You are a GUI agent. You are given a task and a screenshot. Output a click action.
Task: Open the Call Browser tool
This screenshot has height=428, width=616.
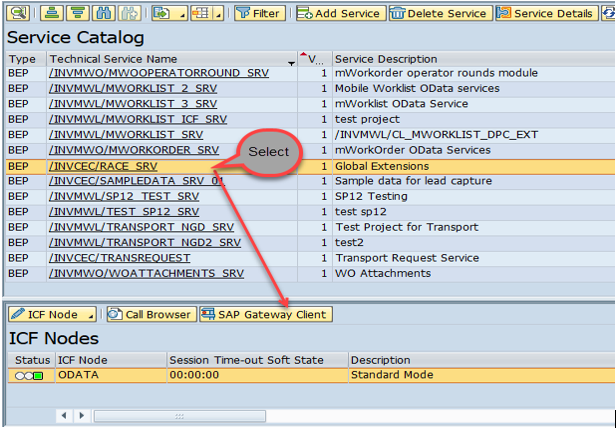point(150,314)
